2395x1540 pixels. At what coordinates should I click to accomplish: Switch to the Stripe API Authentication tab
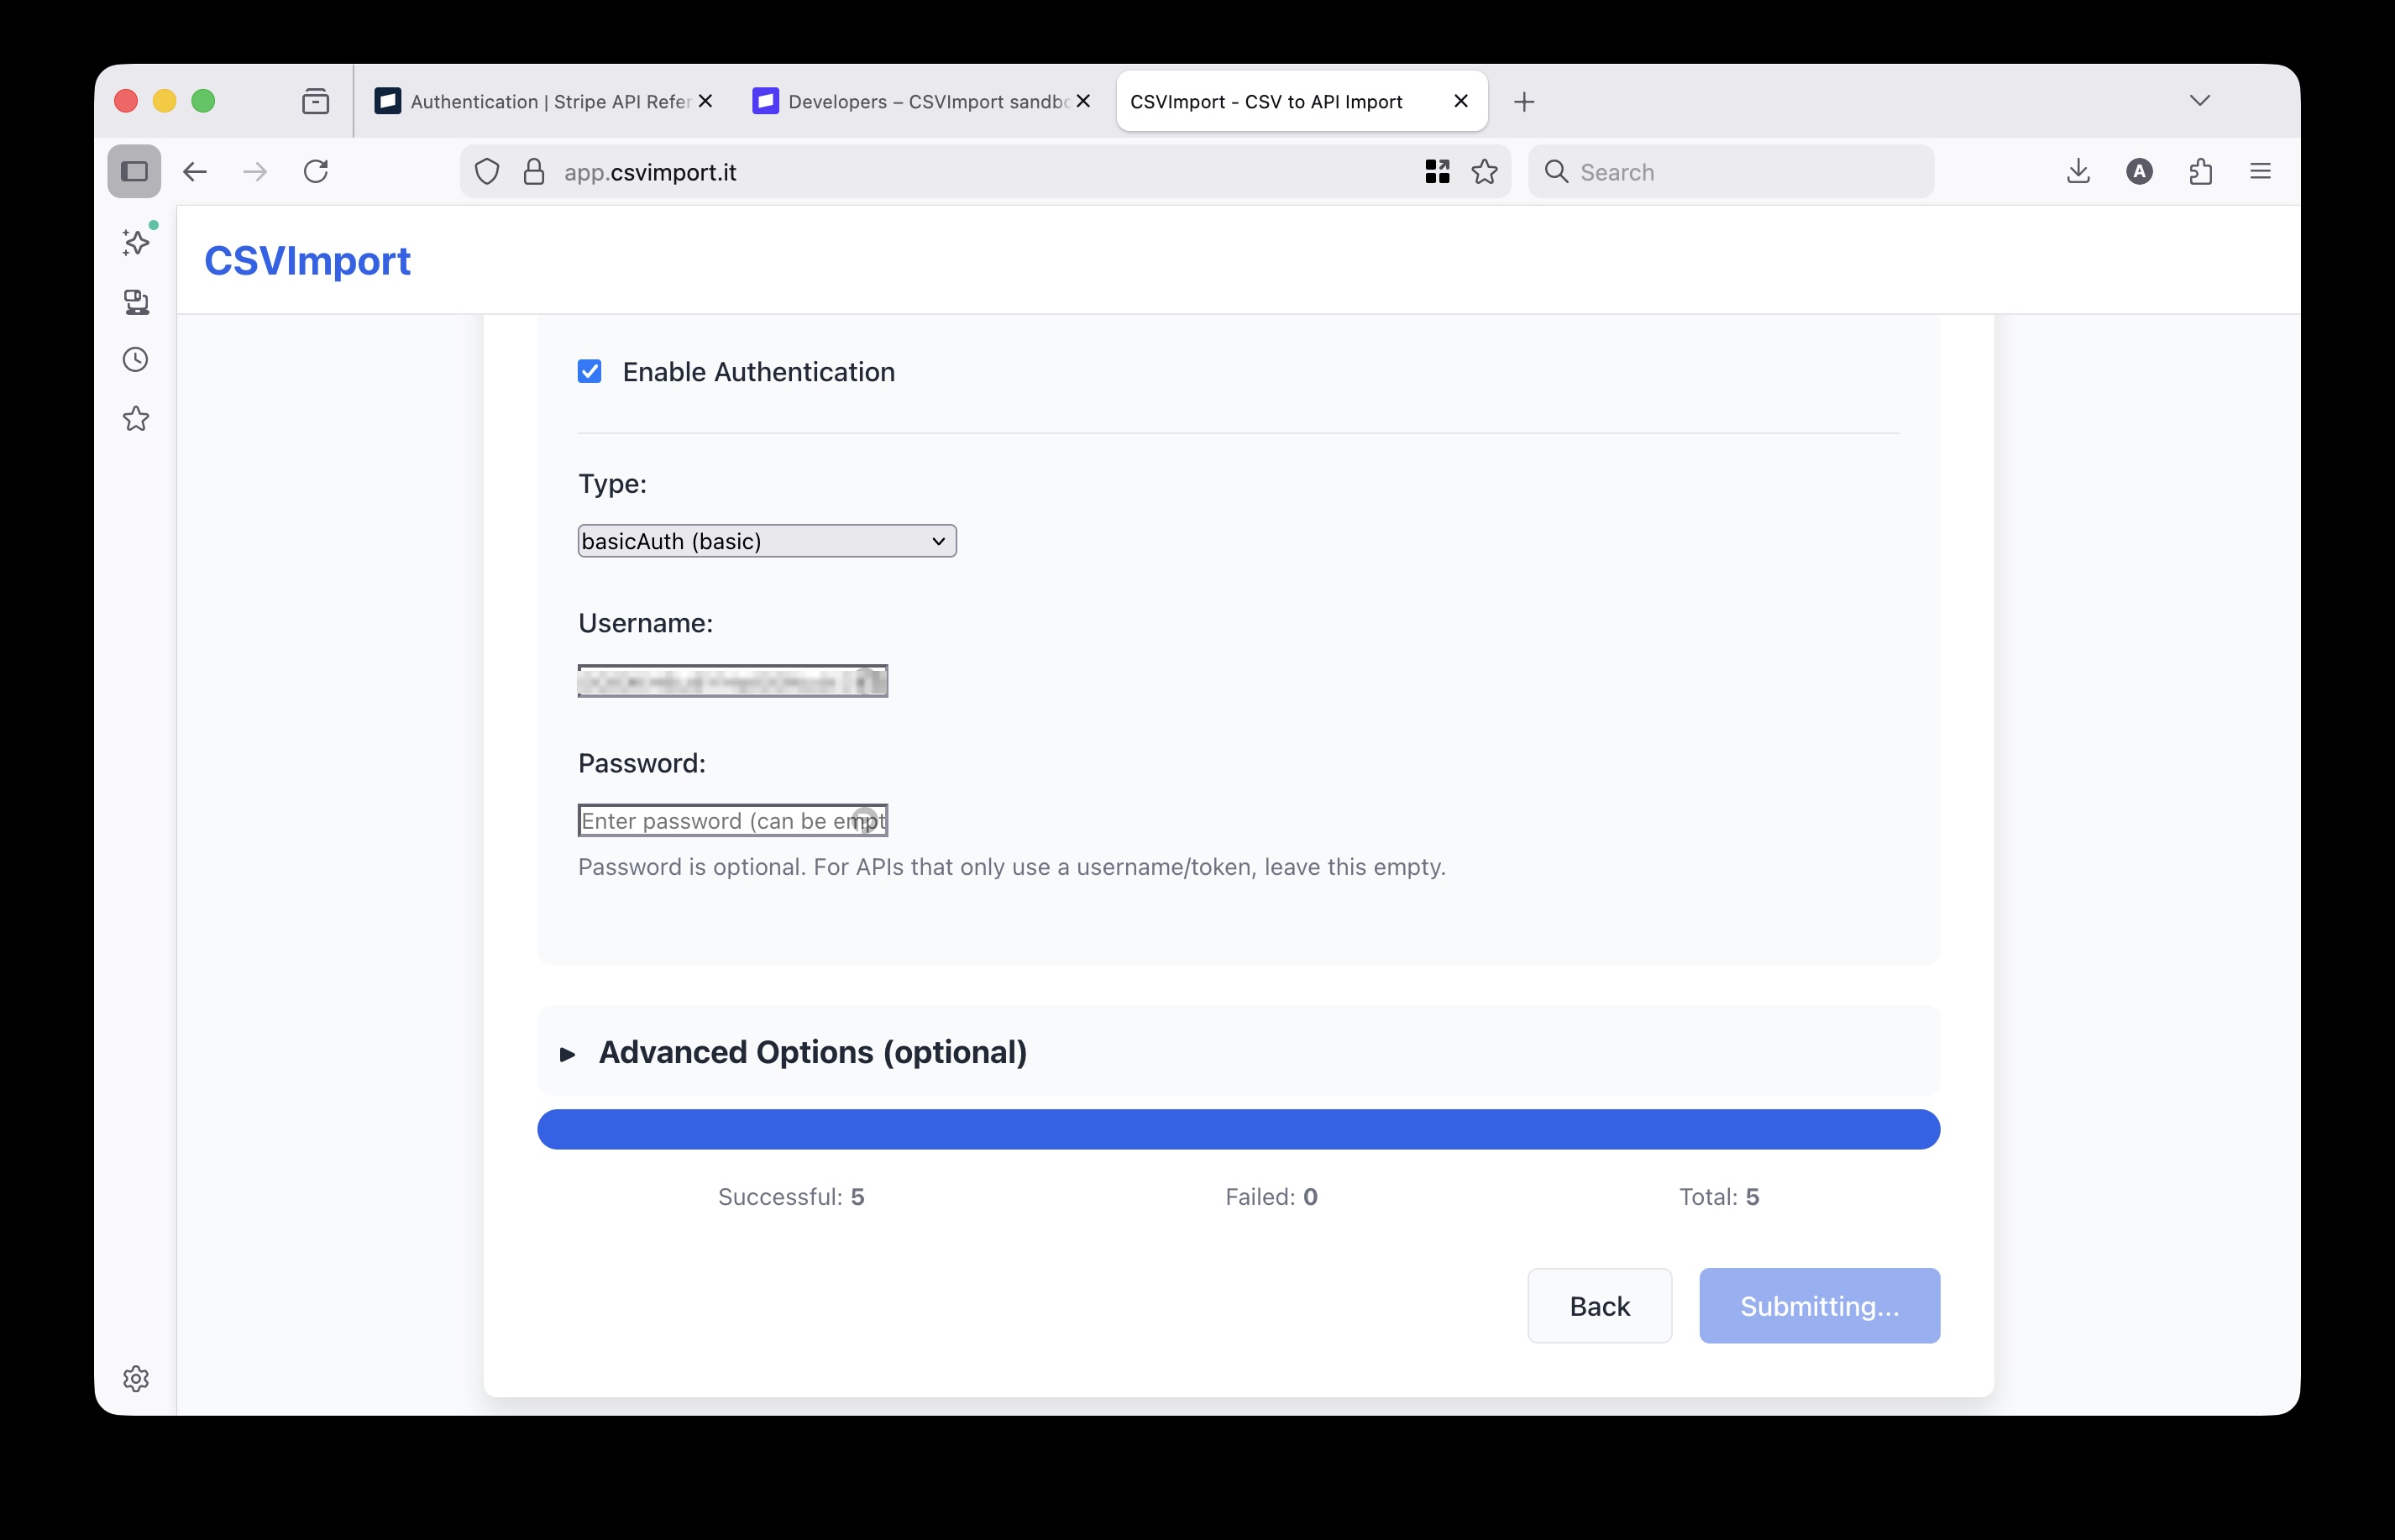[540, 101]
